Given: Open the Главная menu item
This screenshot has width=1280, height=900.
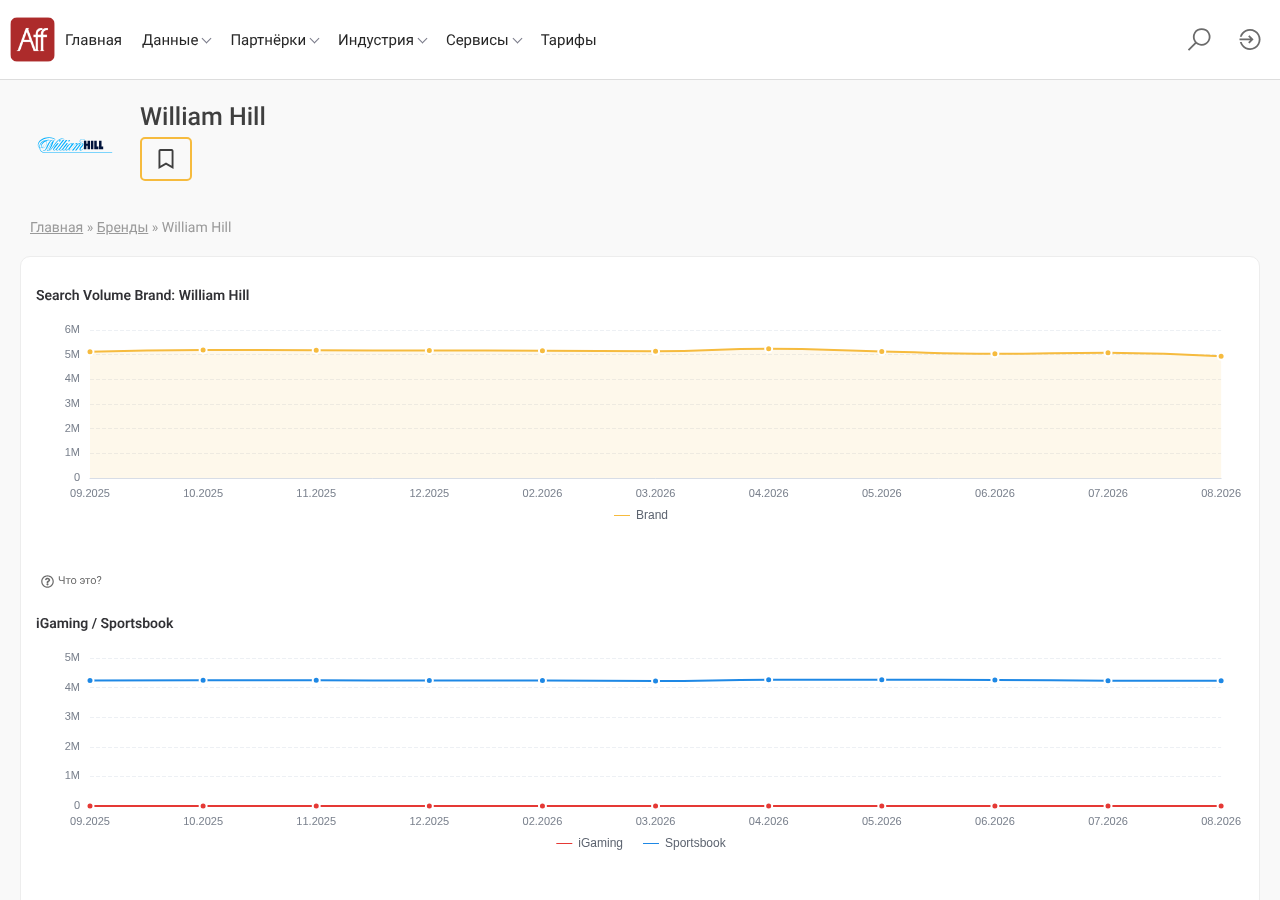Looking at the screenshot, I should (93, 40).
